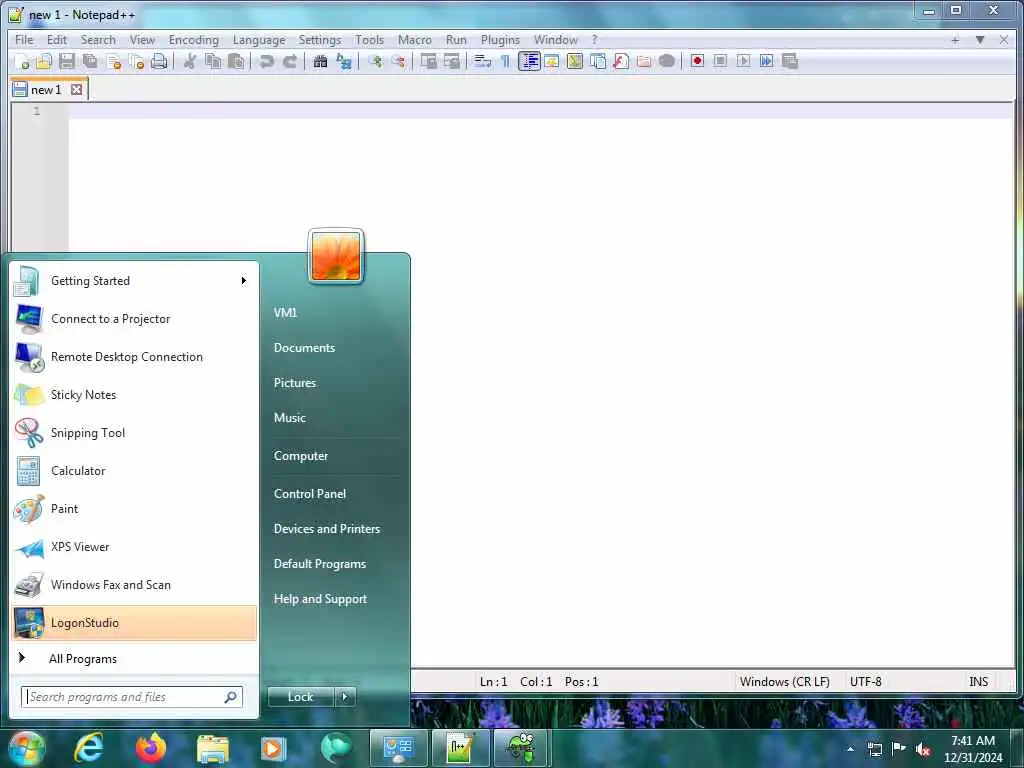Click the Function List toolbar icon
Image resolution: width=1024 pixels, height=768 pixels.
click(620, 62)
